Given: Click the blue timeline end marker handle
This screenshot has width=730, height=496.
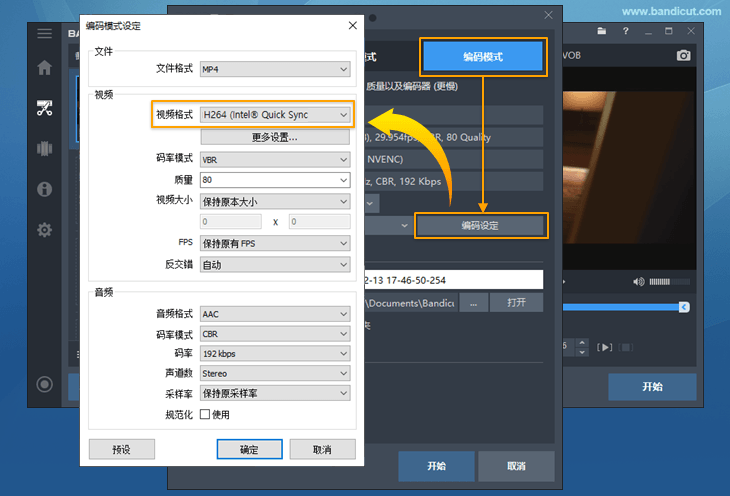Looking at the screenshot, I should 684,307.
